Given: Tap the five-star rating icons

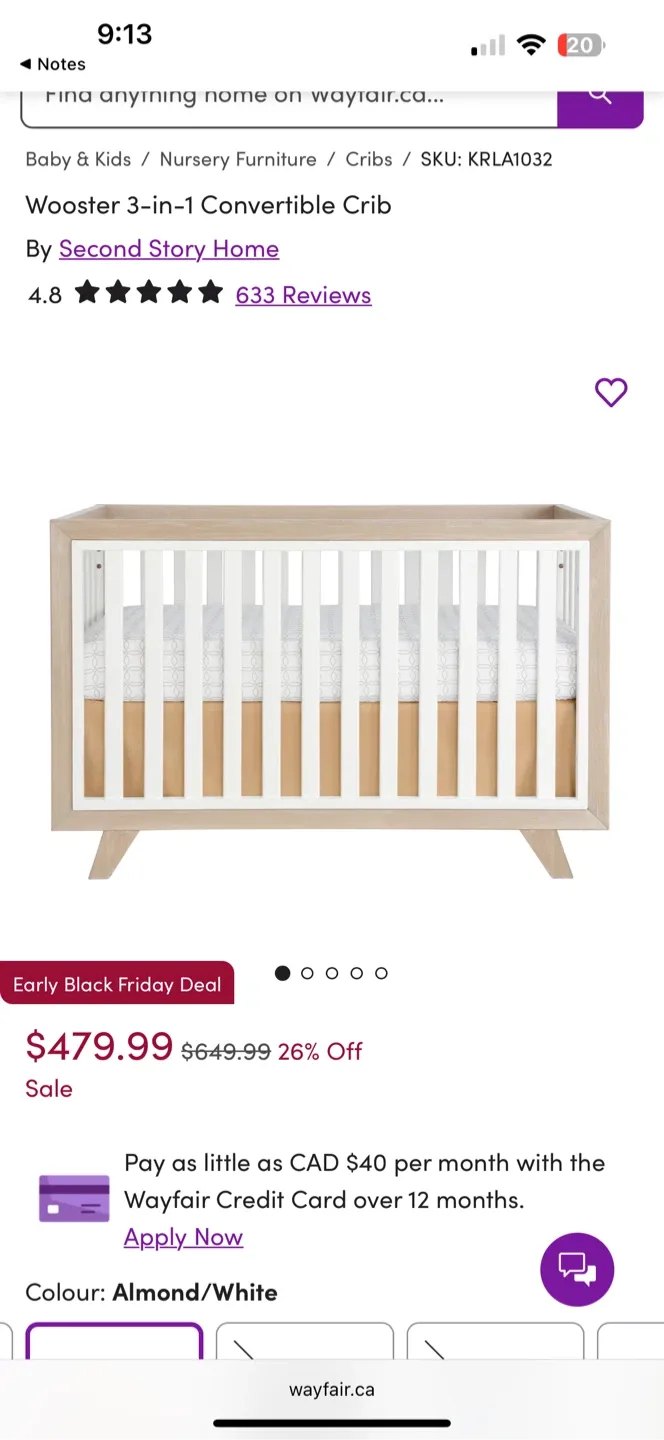Looking at the screenshot, I should click(149, 294).
